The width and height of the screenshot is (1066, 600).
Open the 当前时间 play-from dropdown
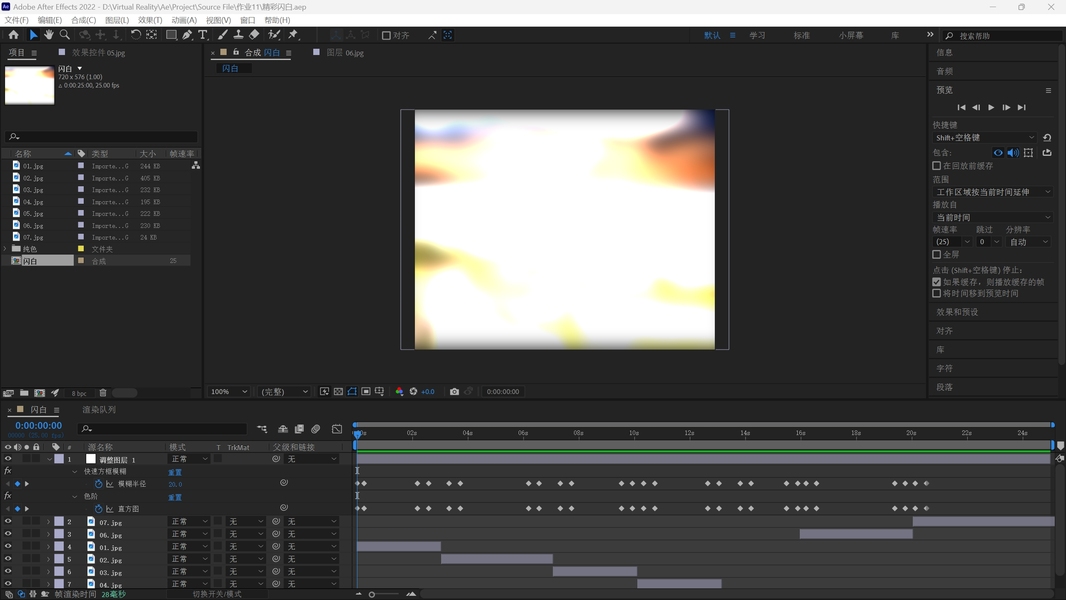(993, 217)
